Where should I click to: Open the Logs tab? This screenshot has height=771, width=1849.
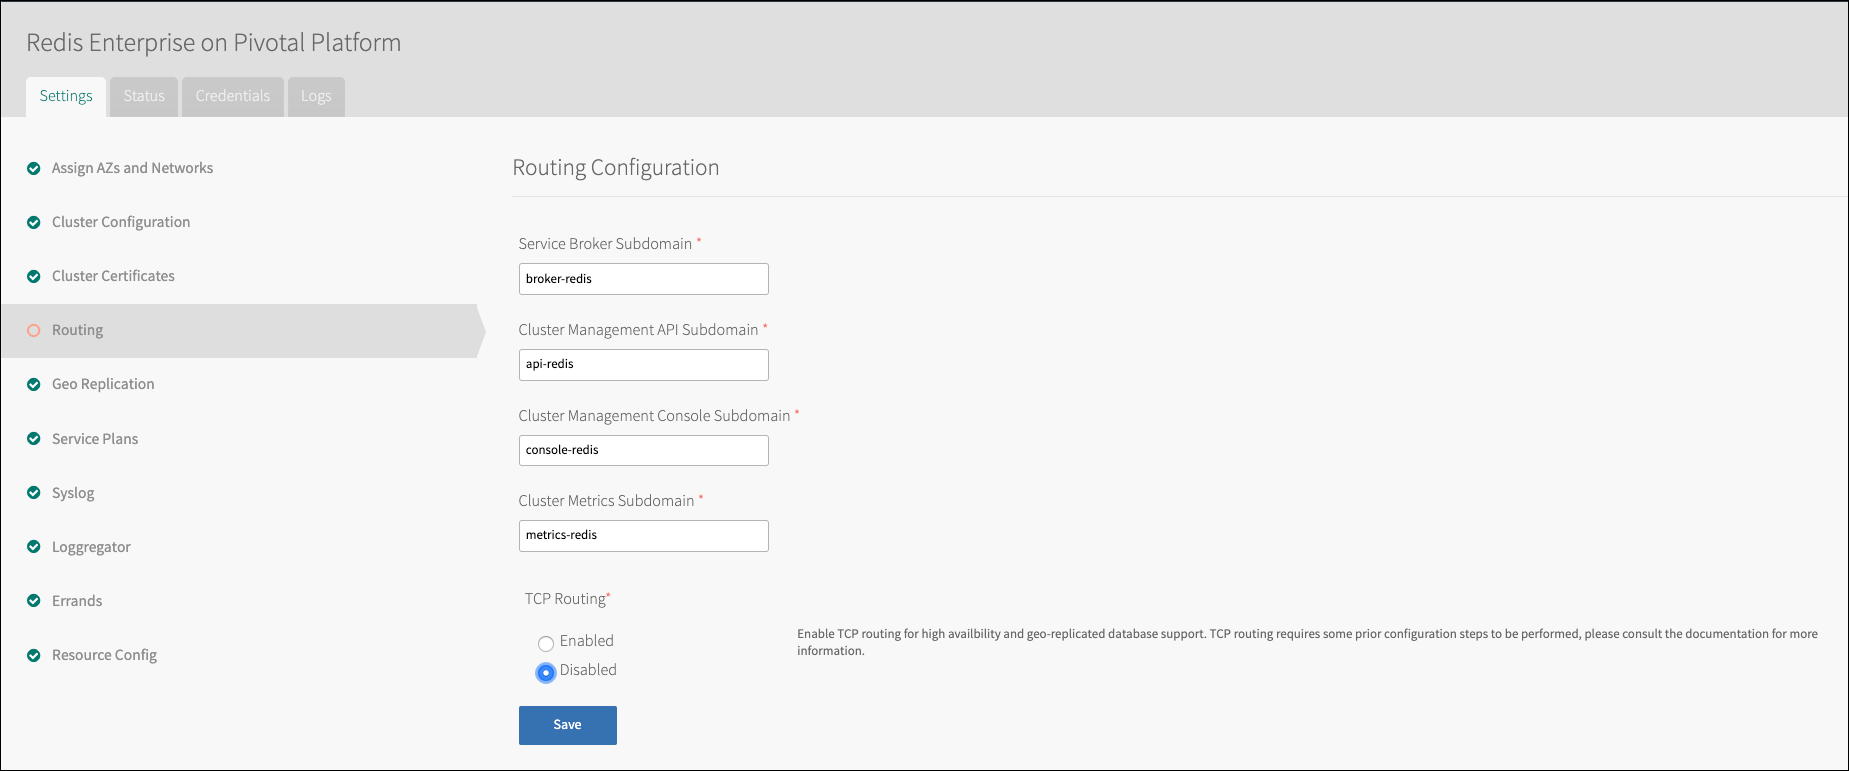pyautogui.click(x=316, y=97)
